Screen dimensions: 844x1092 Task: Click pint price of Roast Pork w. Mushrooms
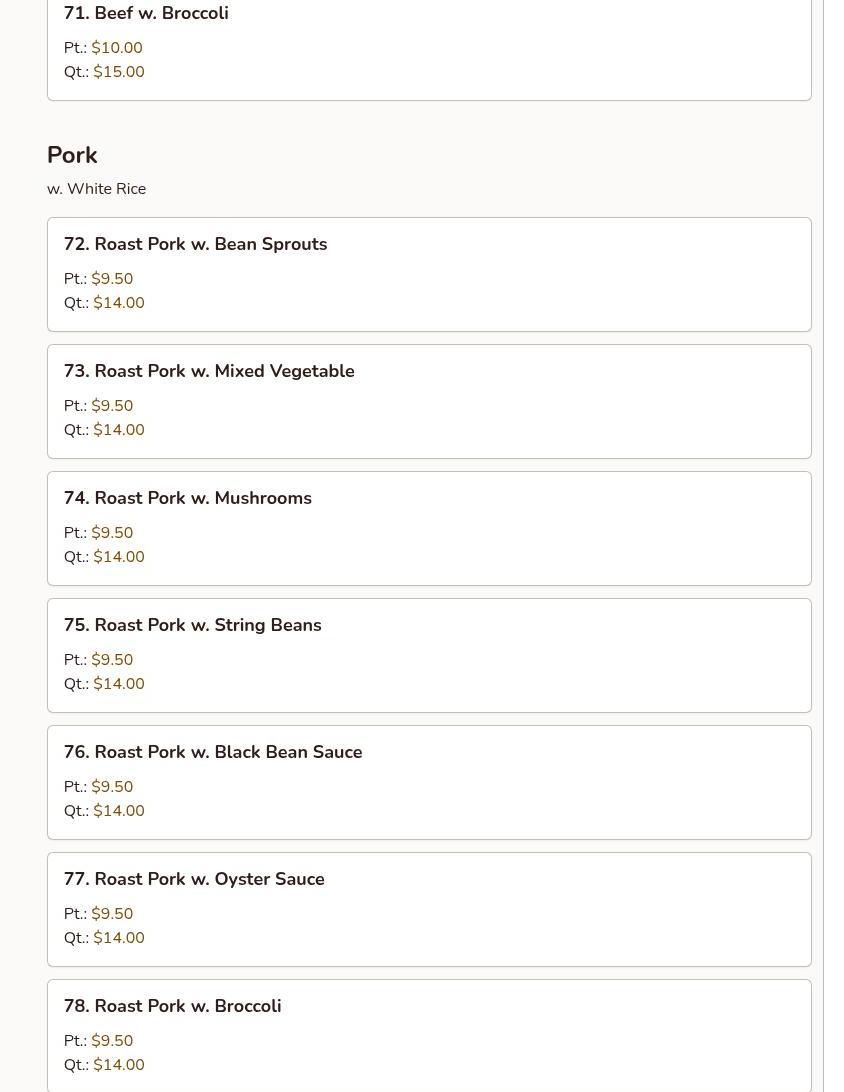[x=112, y=533]
